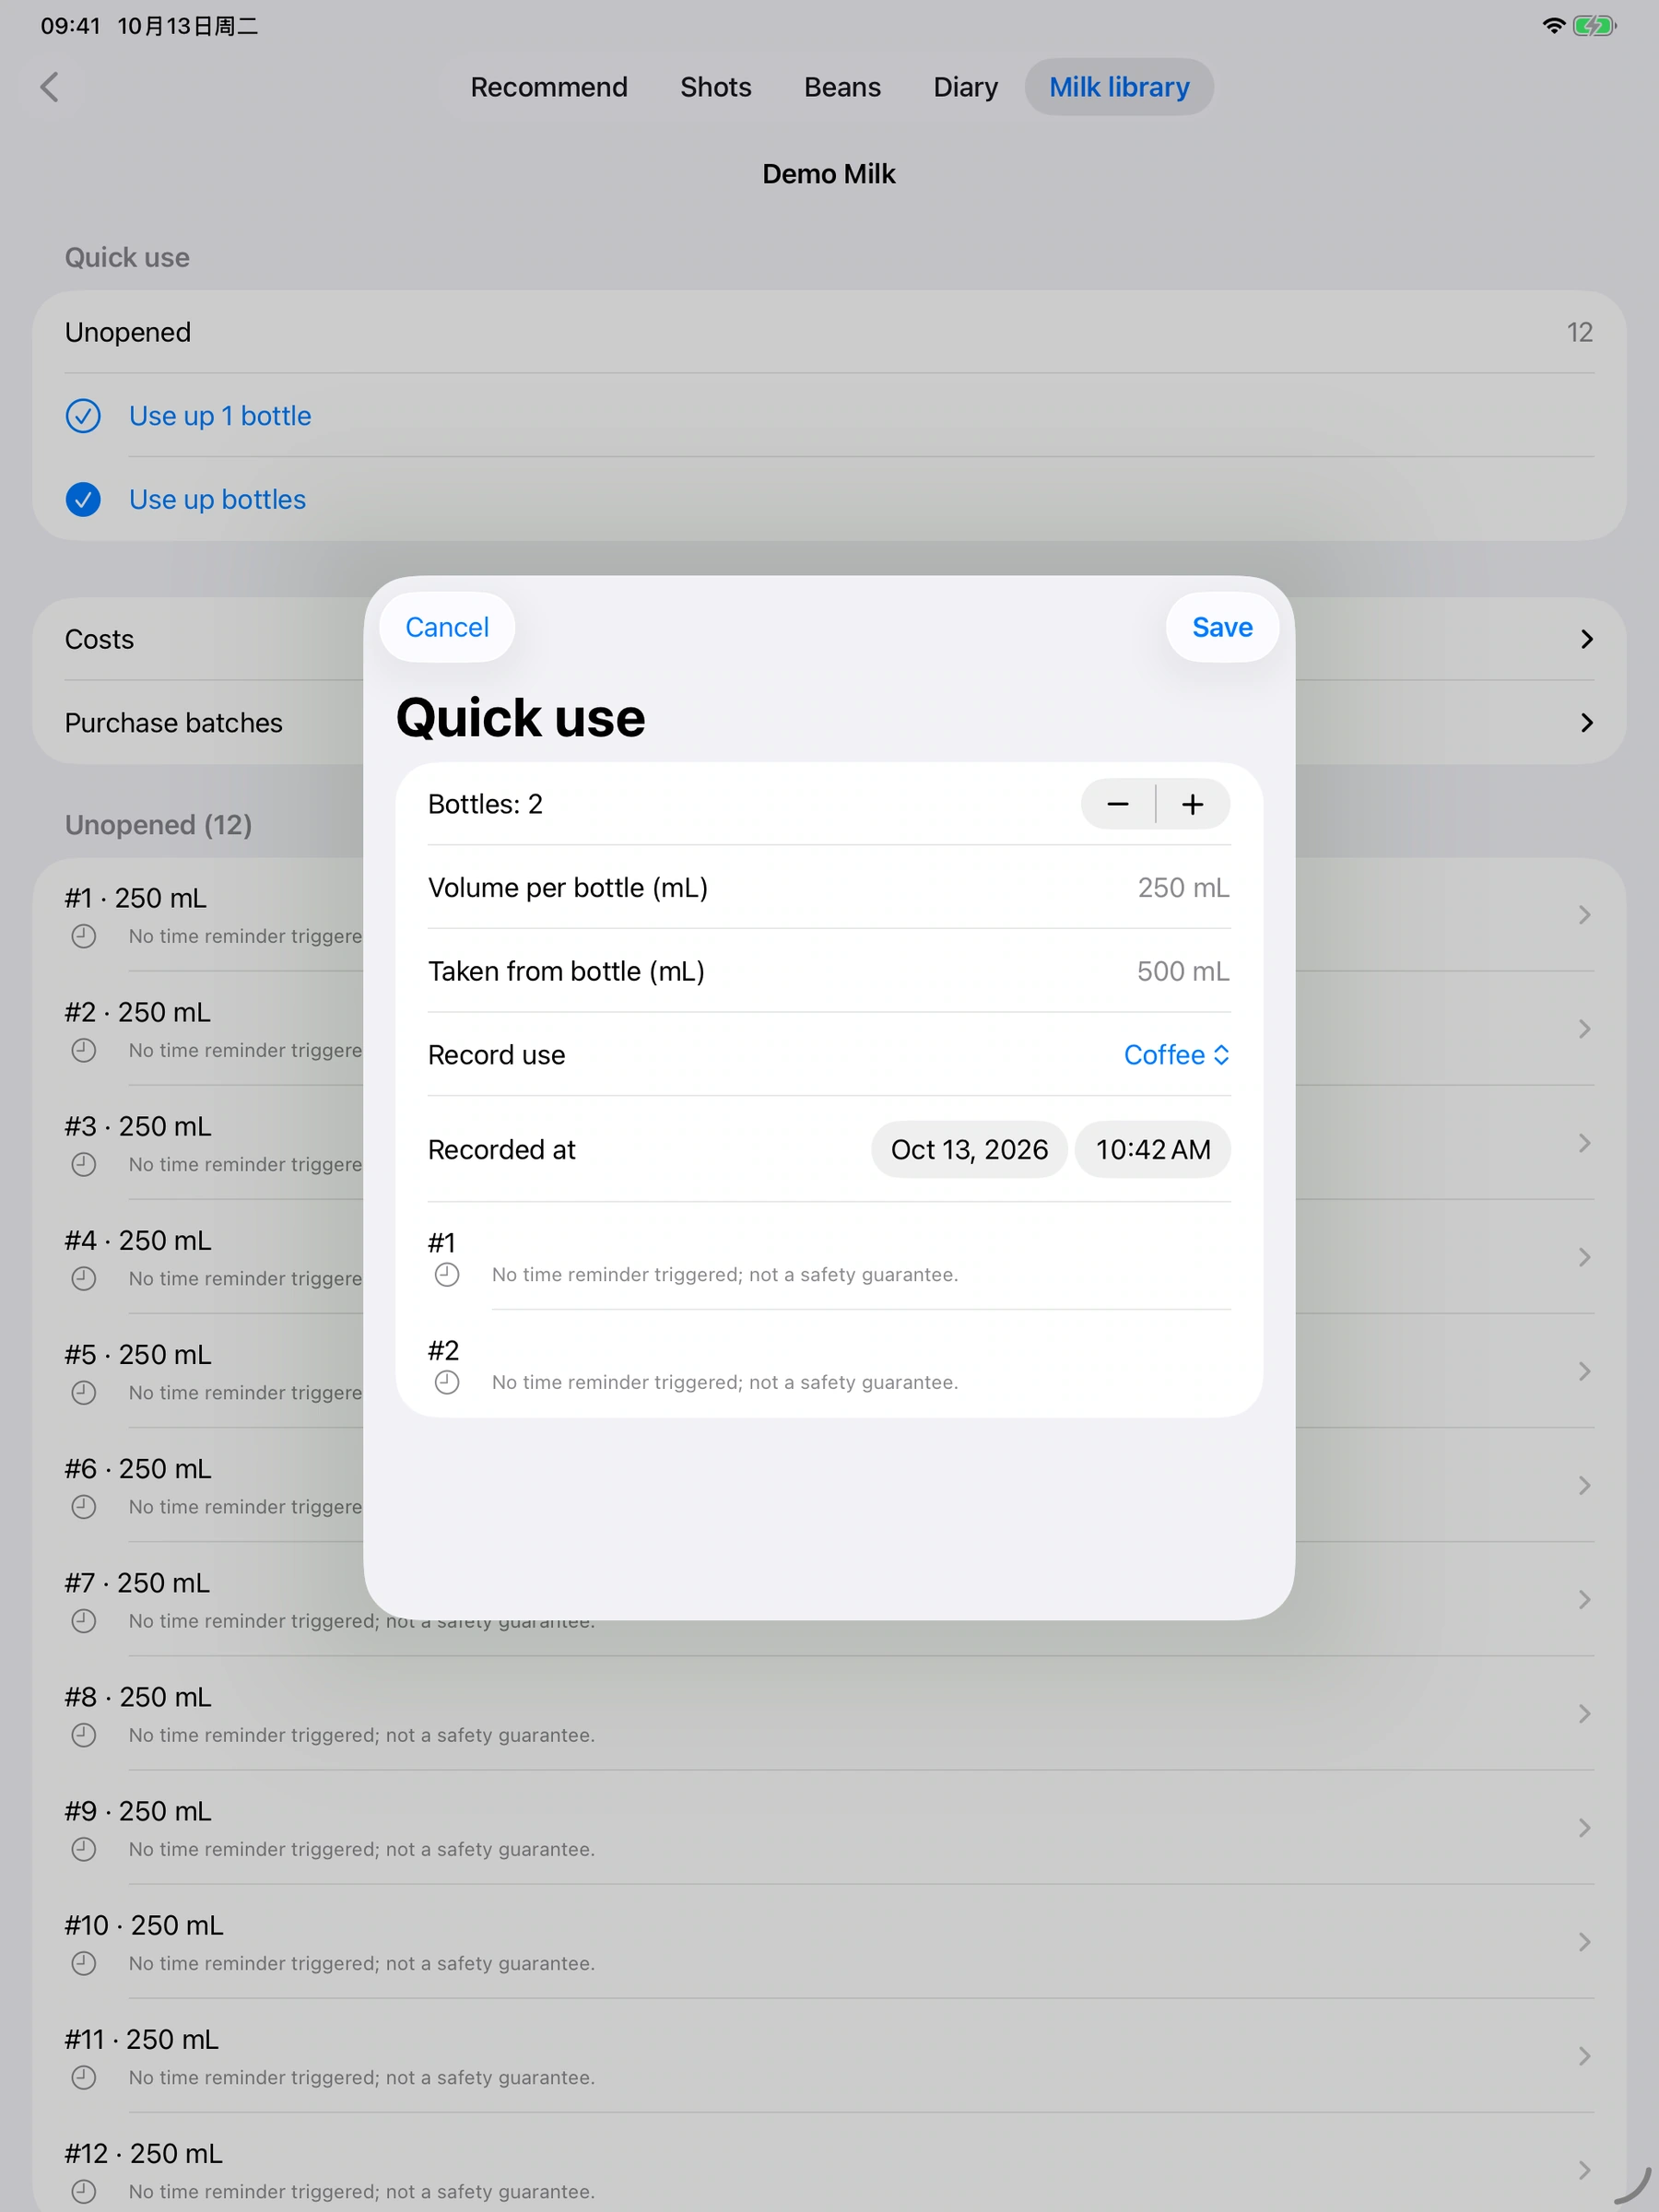Switch to the Beans tab

pyautogui.click(x=842, y=87)
